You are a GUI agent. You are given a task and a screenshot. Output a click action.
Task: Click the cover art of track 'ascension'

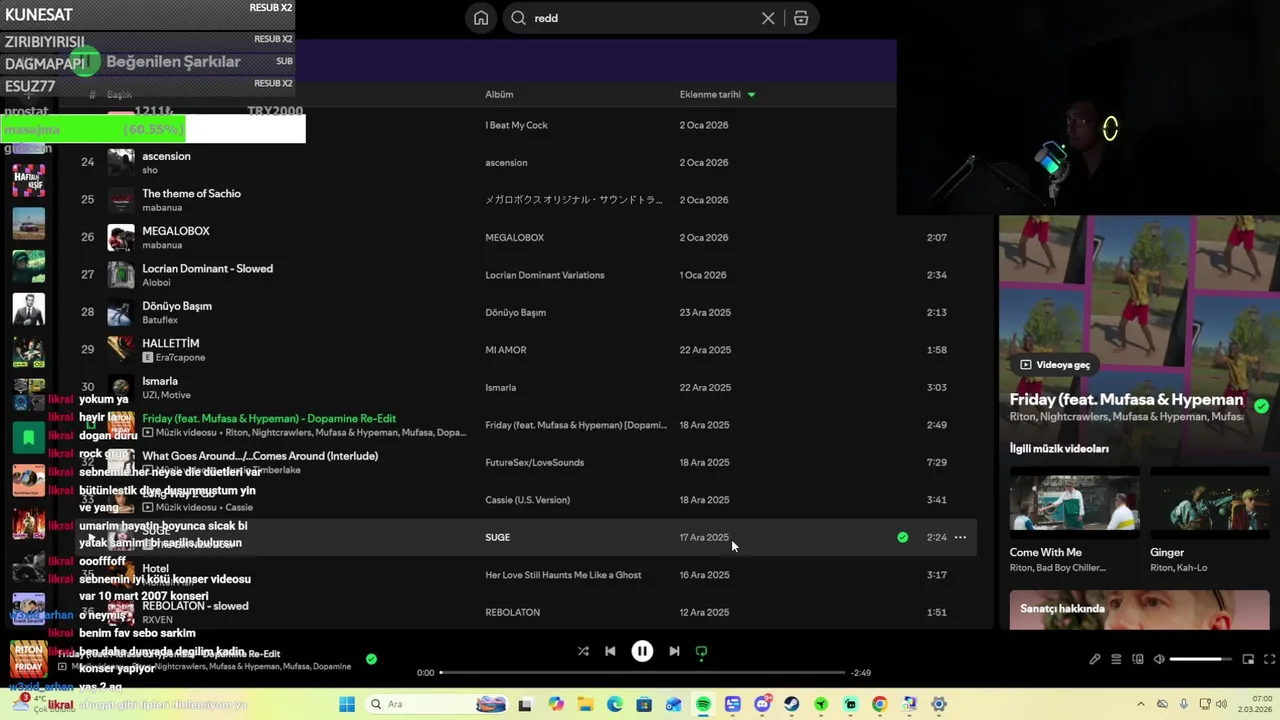tap(121, 162)
